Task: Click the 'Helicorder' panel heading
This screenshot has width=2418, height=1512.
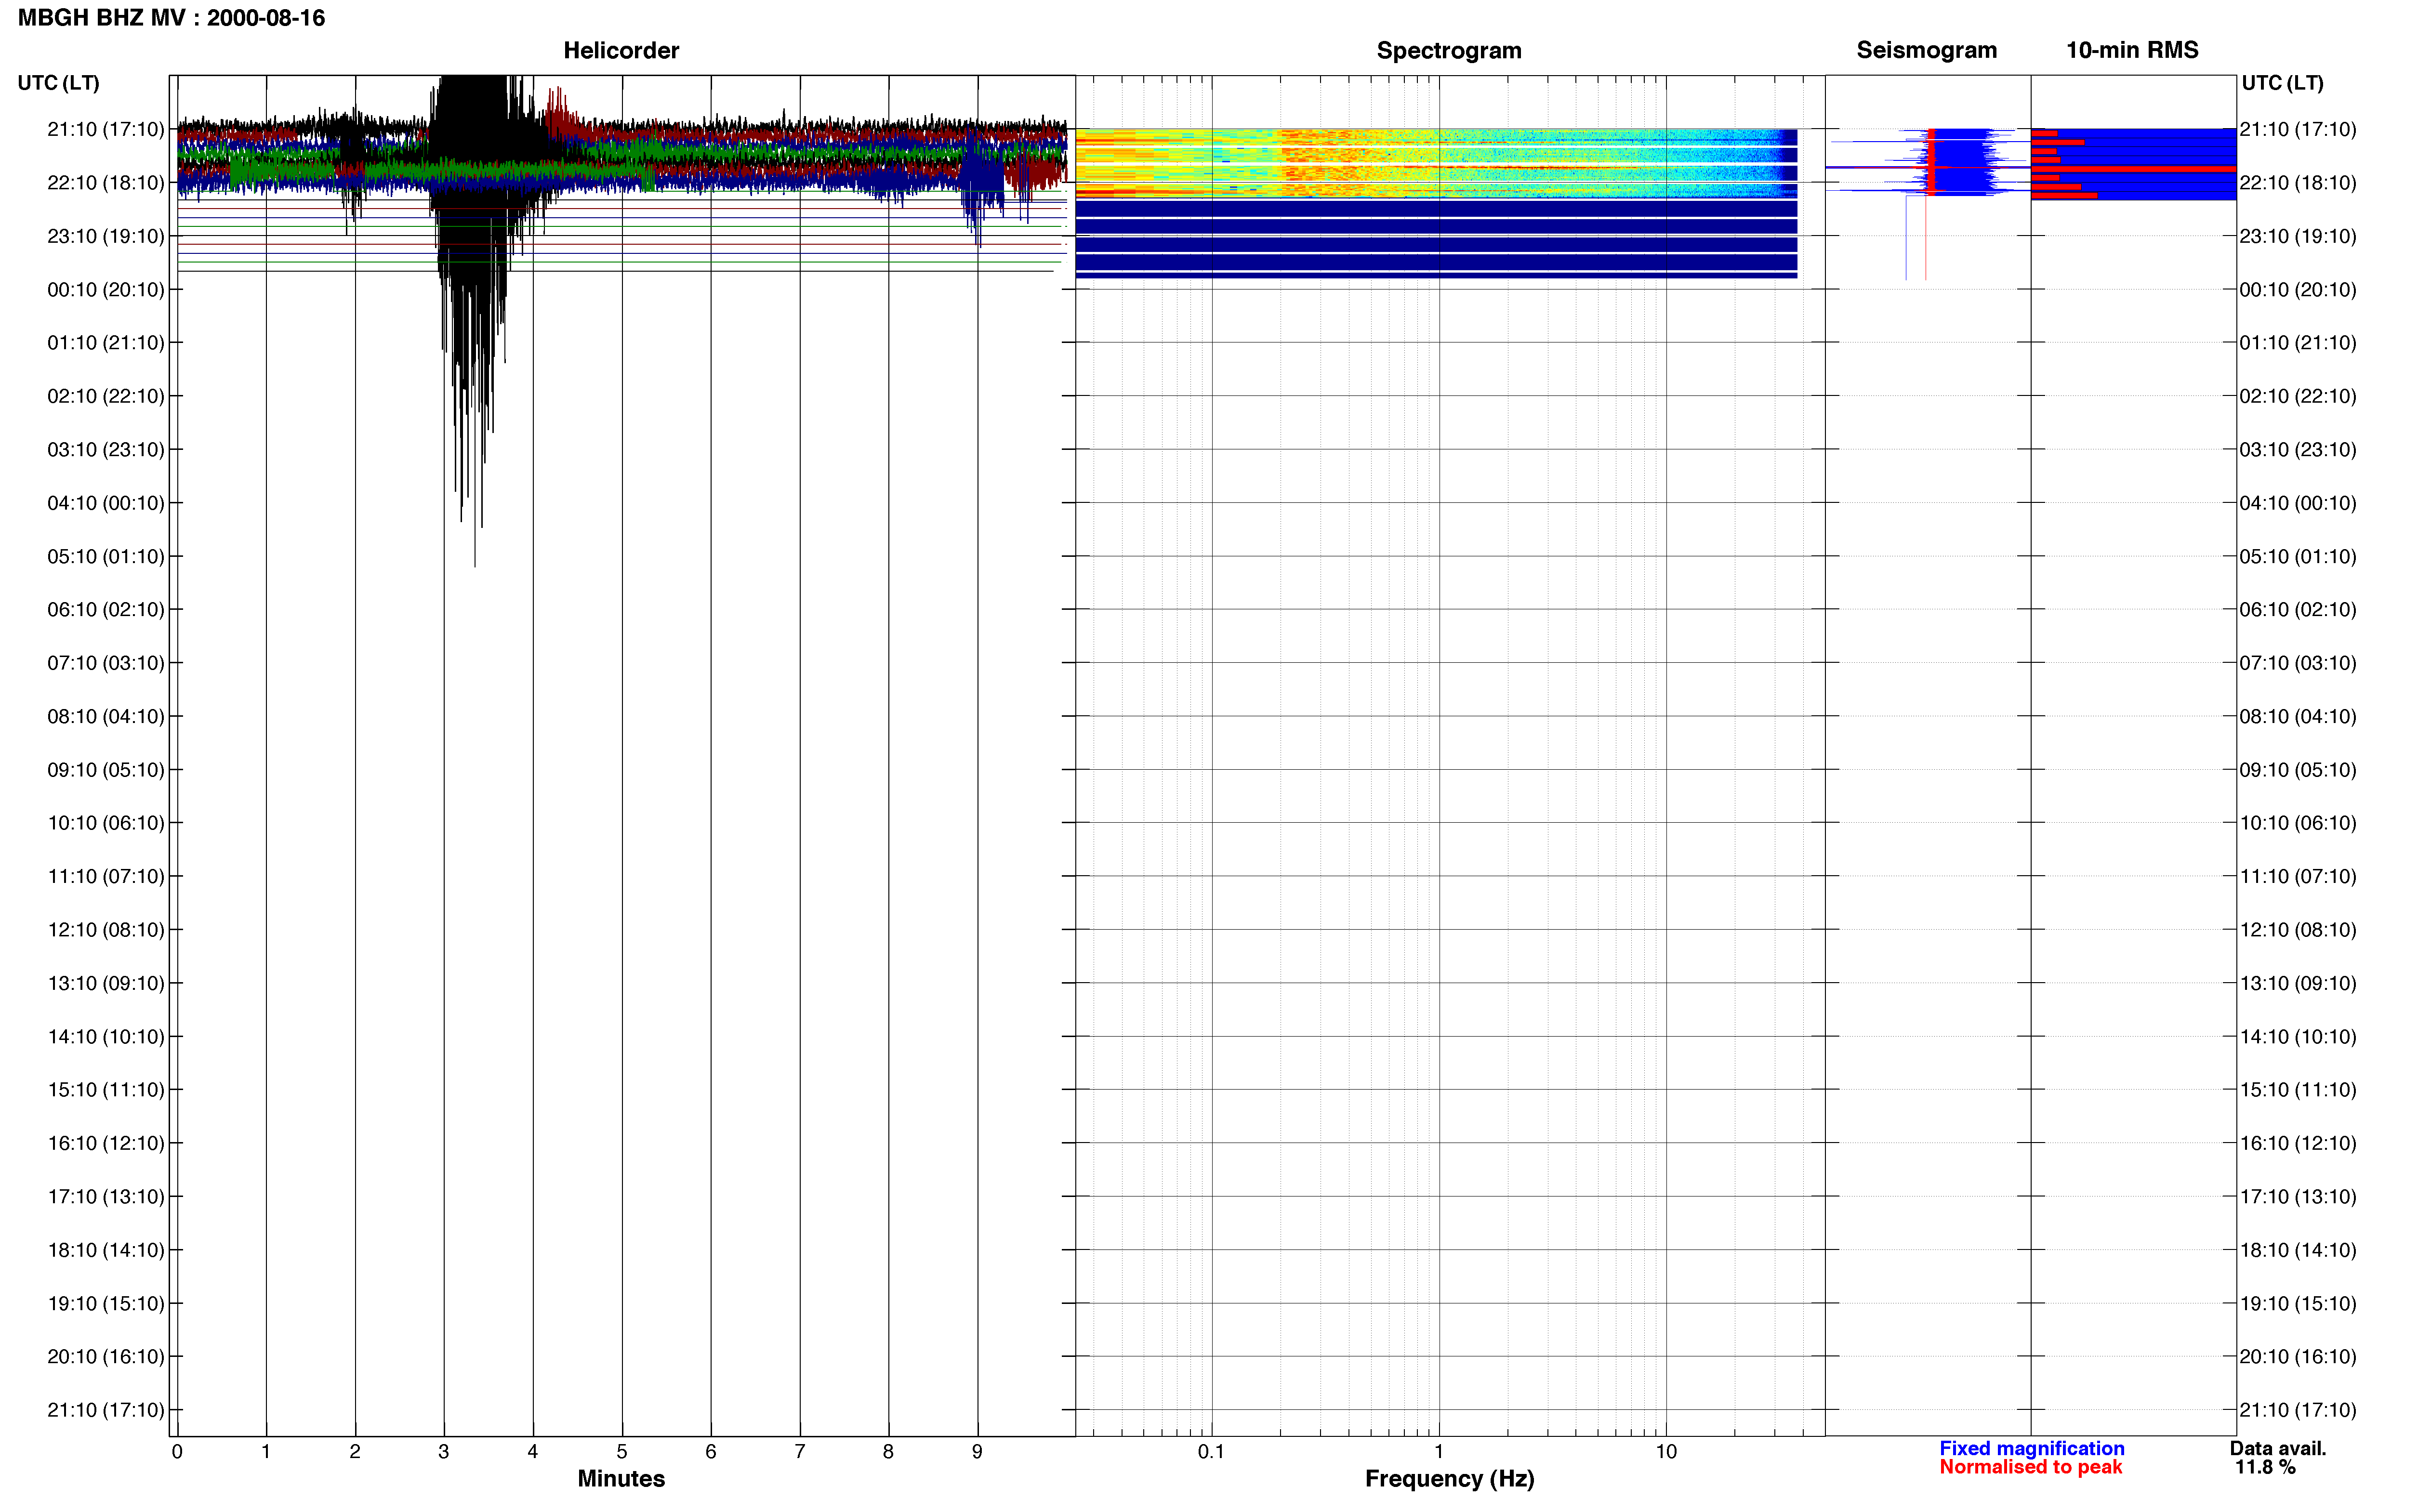Action: coord(621,50)
